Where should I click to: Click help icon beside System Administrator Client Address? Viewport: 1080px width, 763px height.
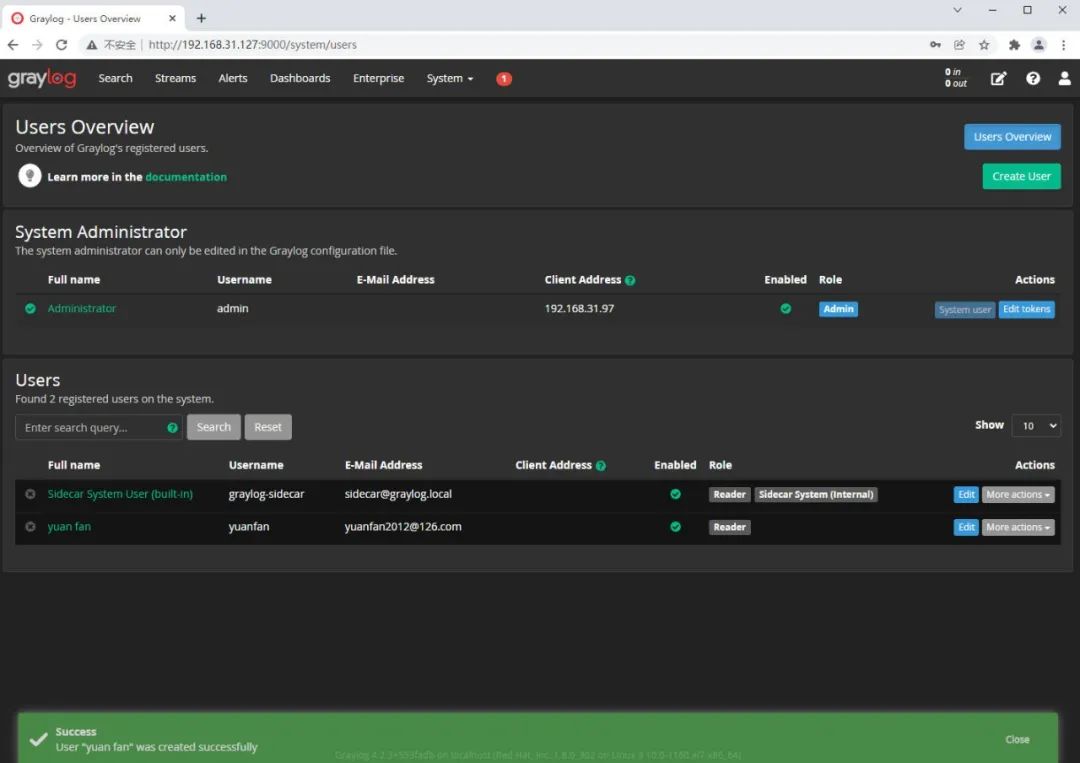(x=630, y=280)
